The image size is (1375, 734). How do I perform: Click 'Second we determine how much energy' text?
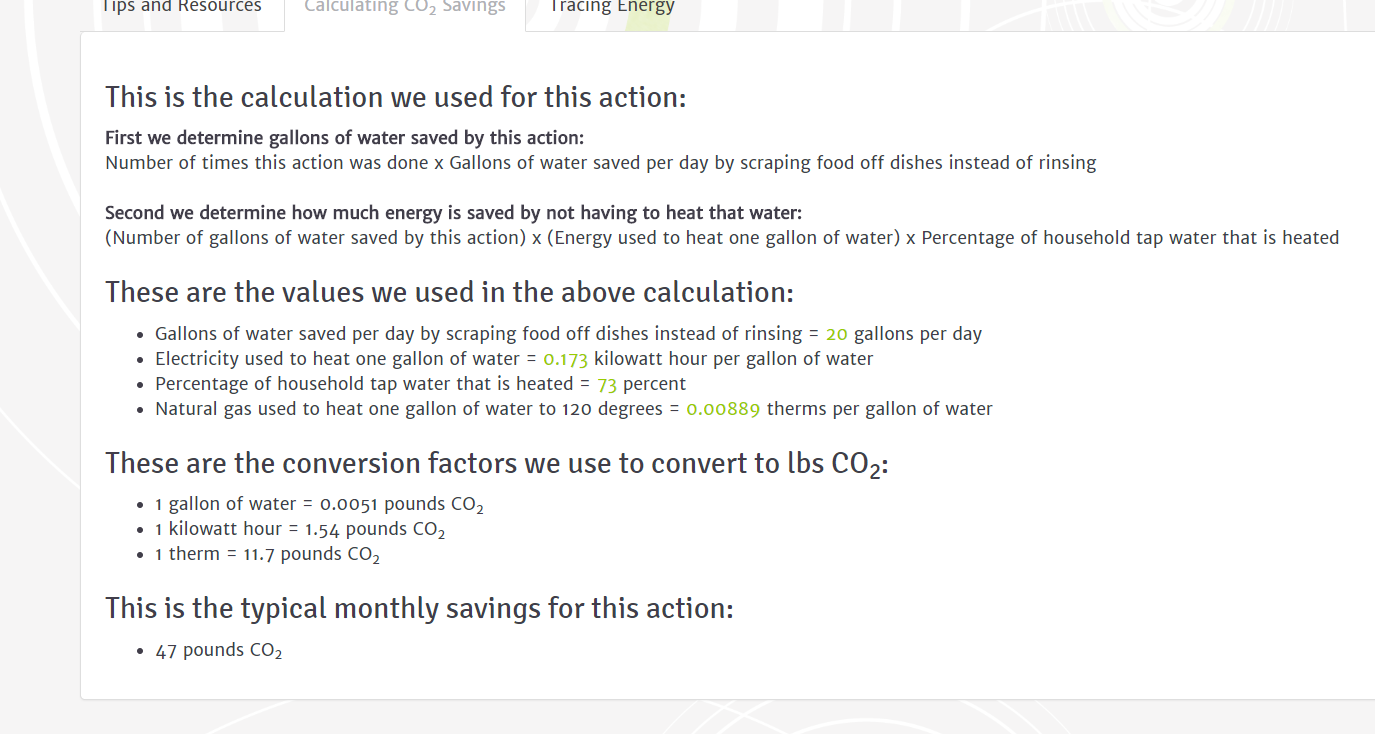[x=453, y=213]
